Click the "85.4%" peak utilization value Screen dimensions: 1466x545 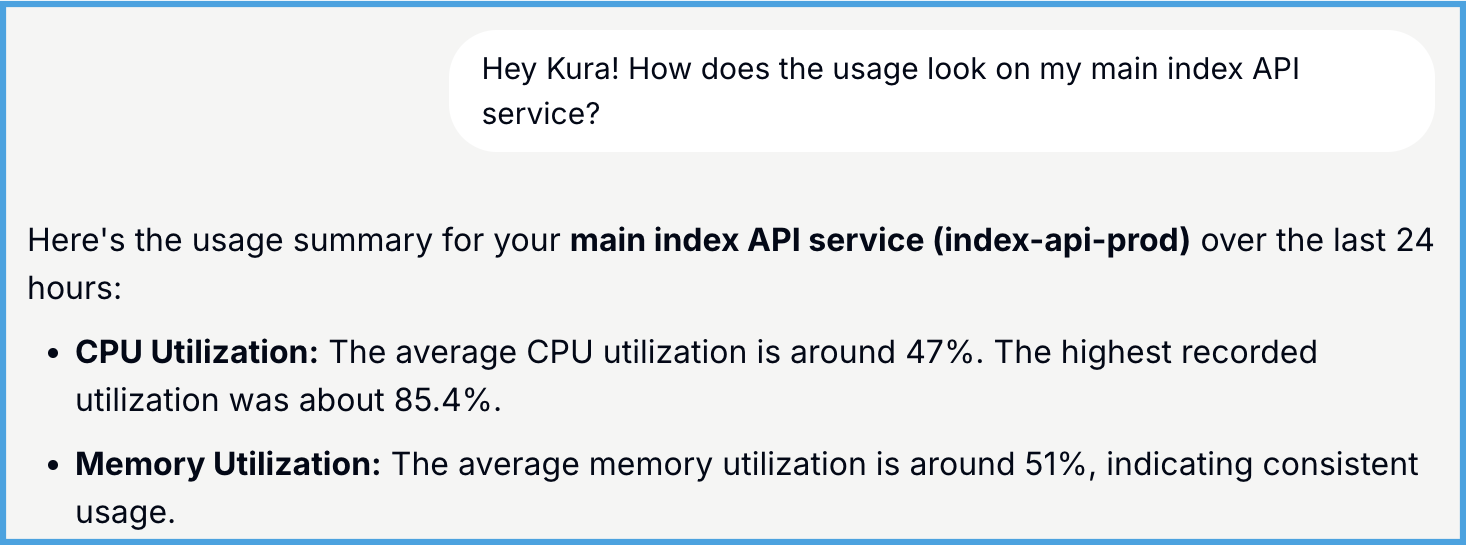click(441, 400)
